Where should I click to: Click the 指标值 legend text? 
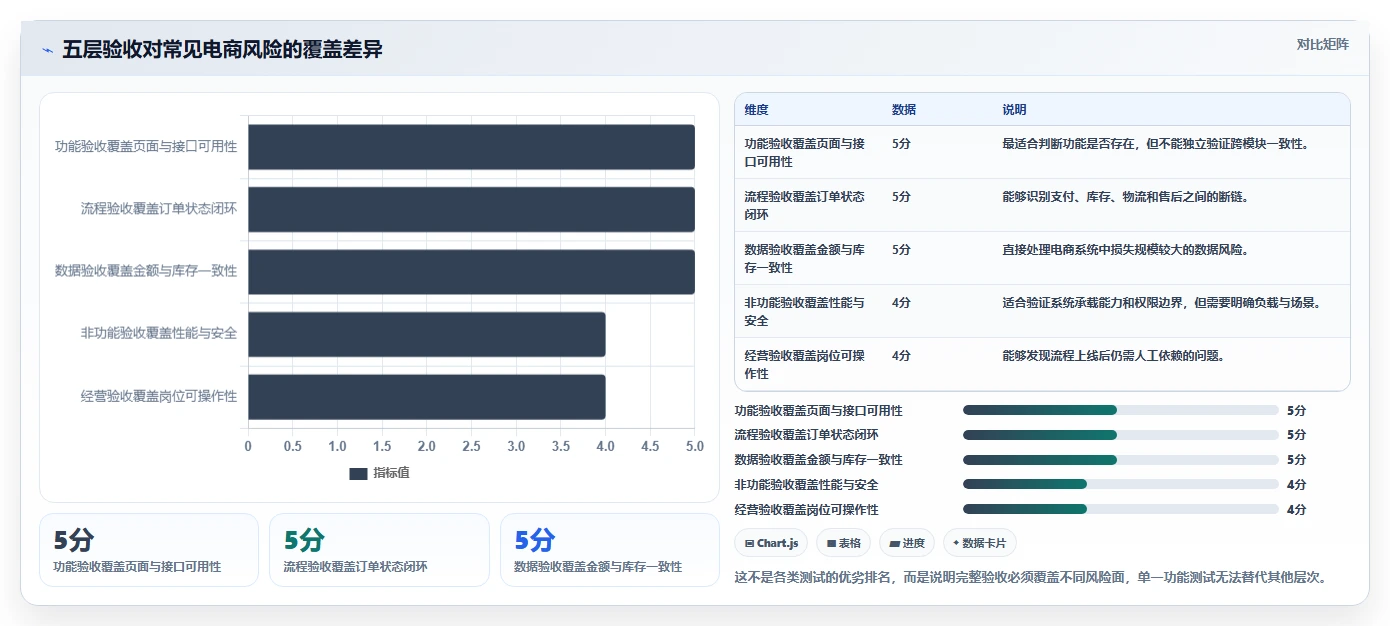pos(391,473)
